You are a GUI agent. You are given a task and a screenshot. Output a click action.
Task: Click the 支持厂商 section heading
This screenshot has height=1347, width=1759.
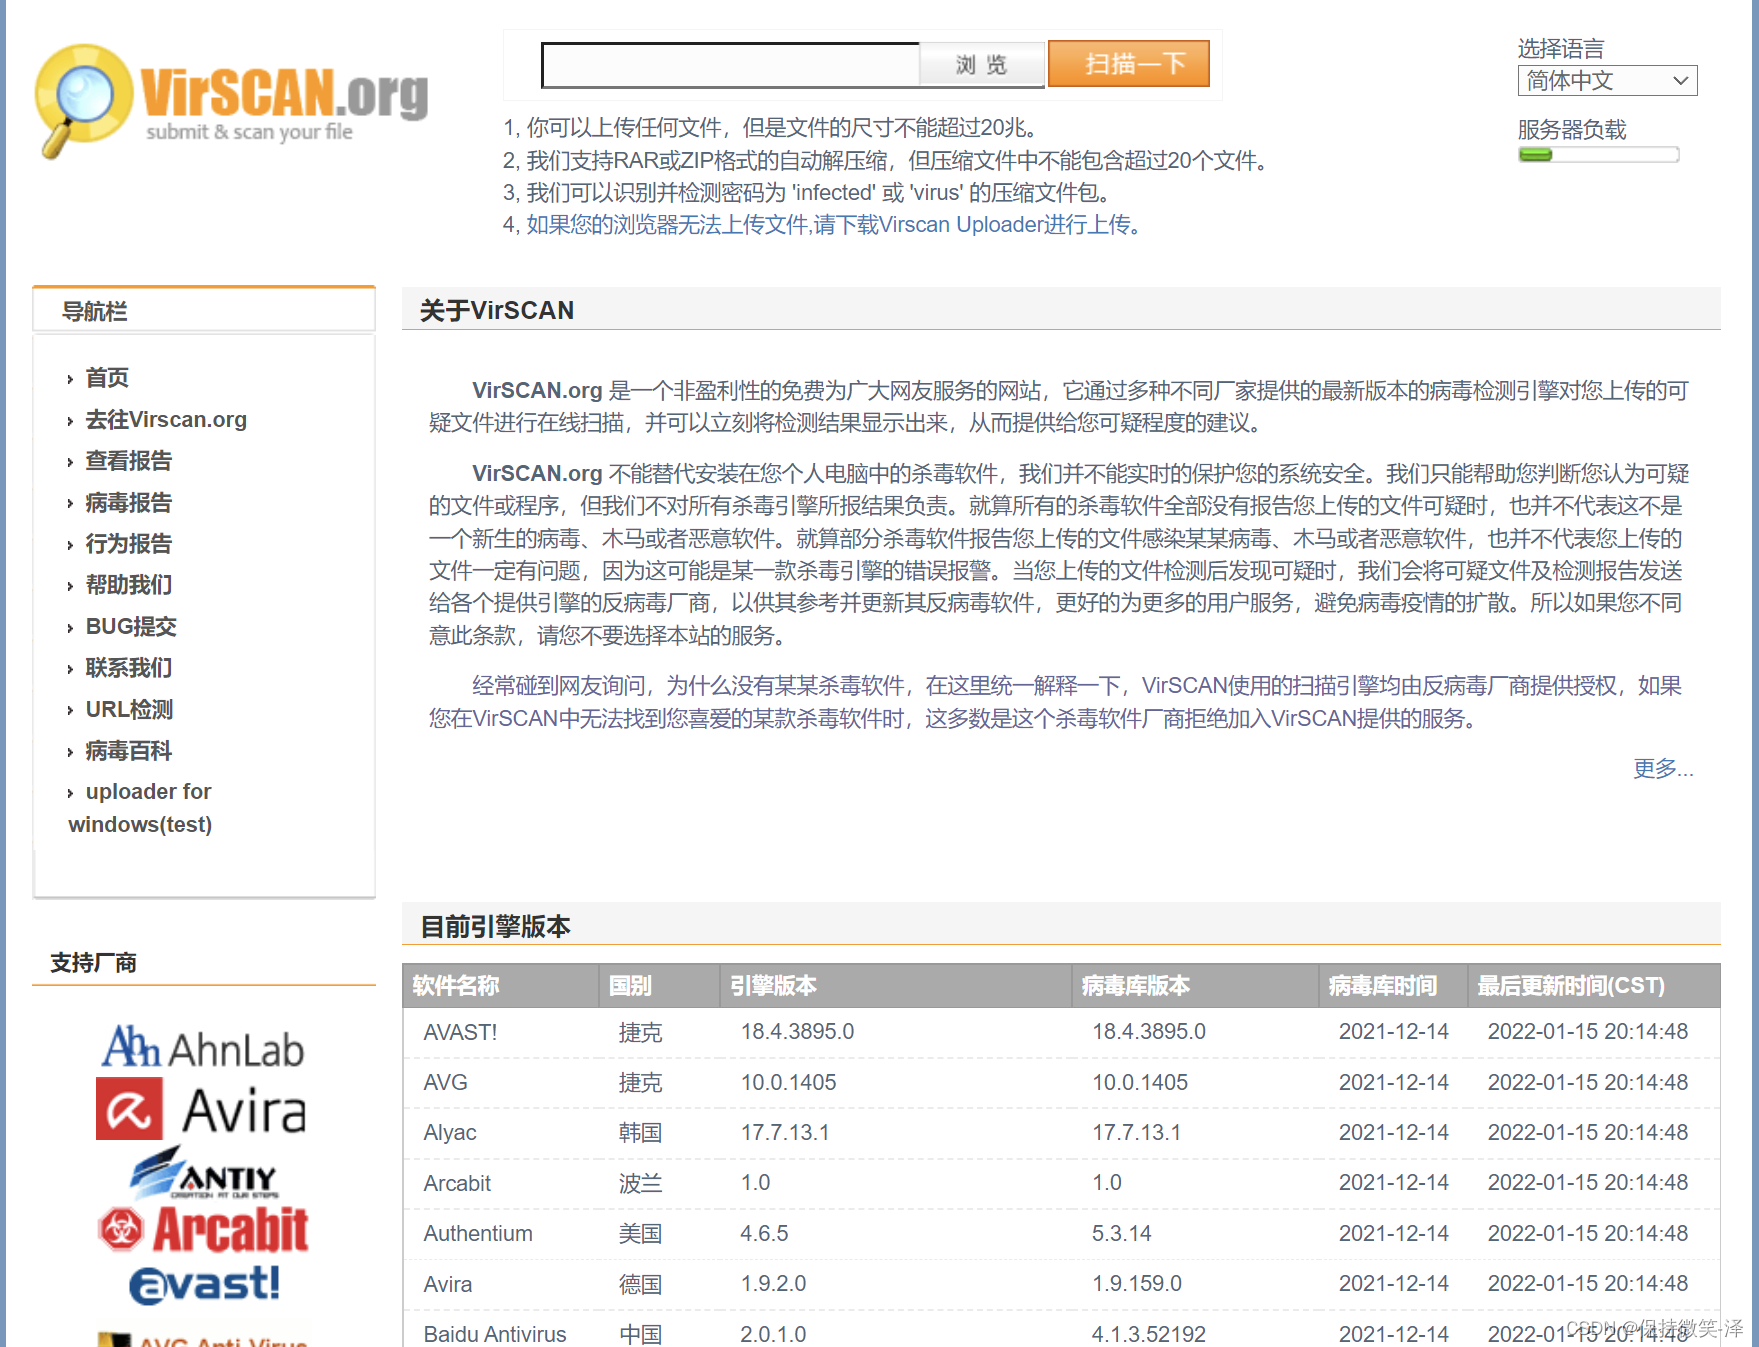pos(94,963)
